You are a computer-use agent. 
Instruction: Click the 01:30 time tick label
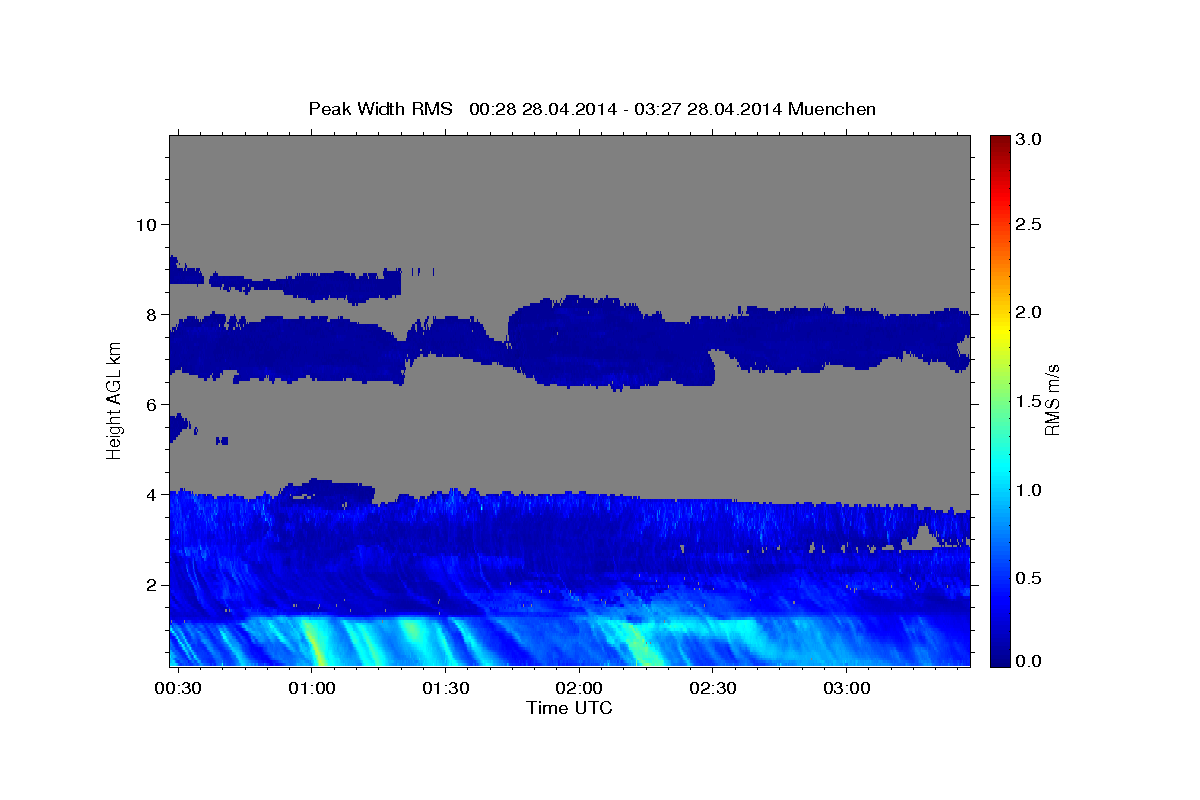(446, 689)
